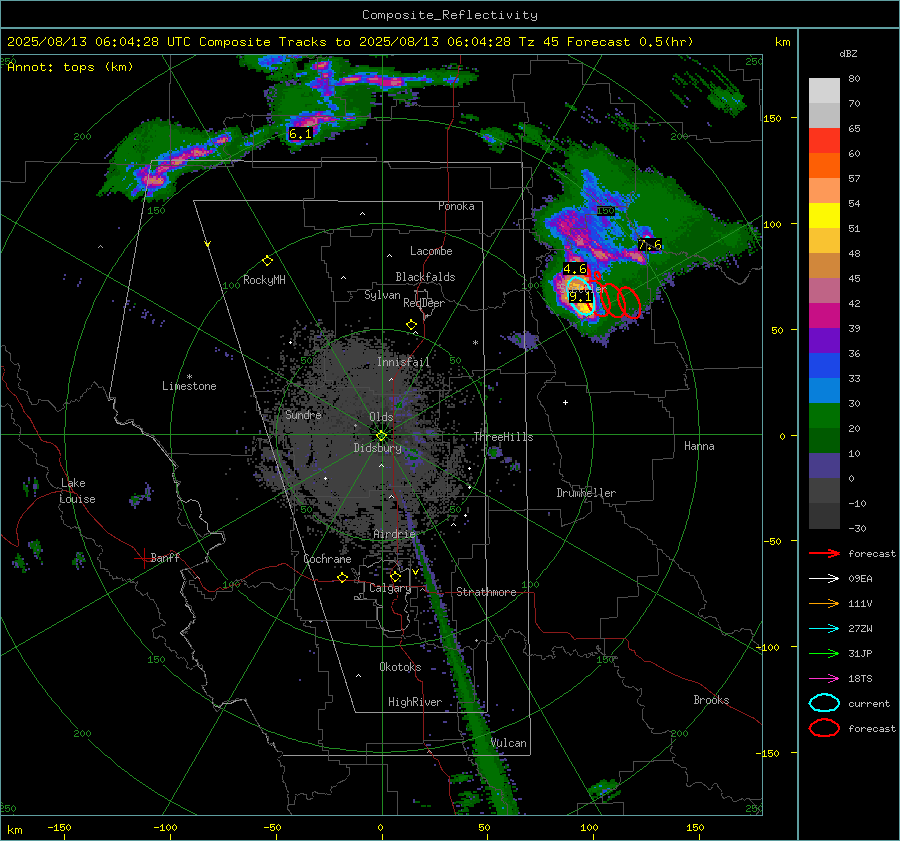Click the Limestone label on map
This screenshot has height=841, width=900.
tap(189, 386)
